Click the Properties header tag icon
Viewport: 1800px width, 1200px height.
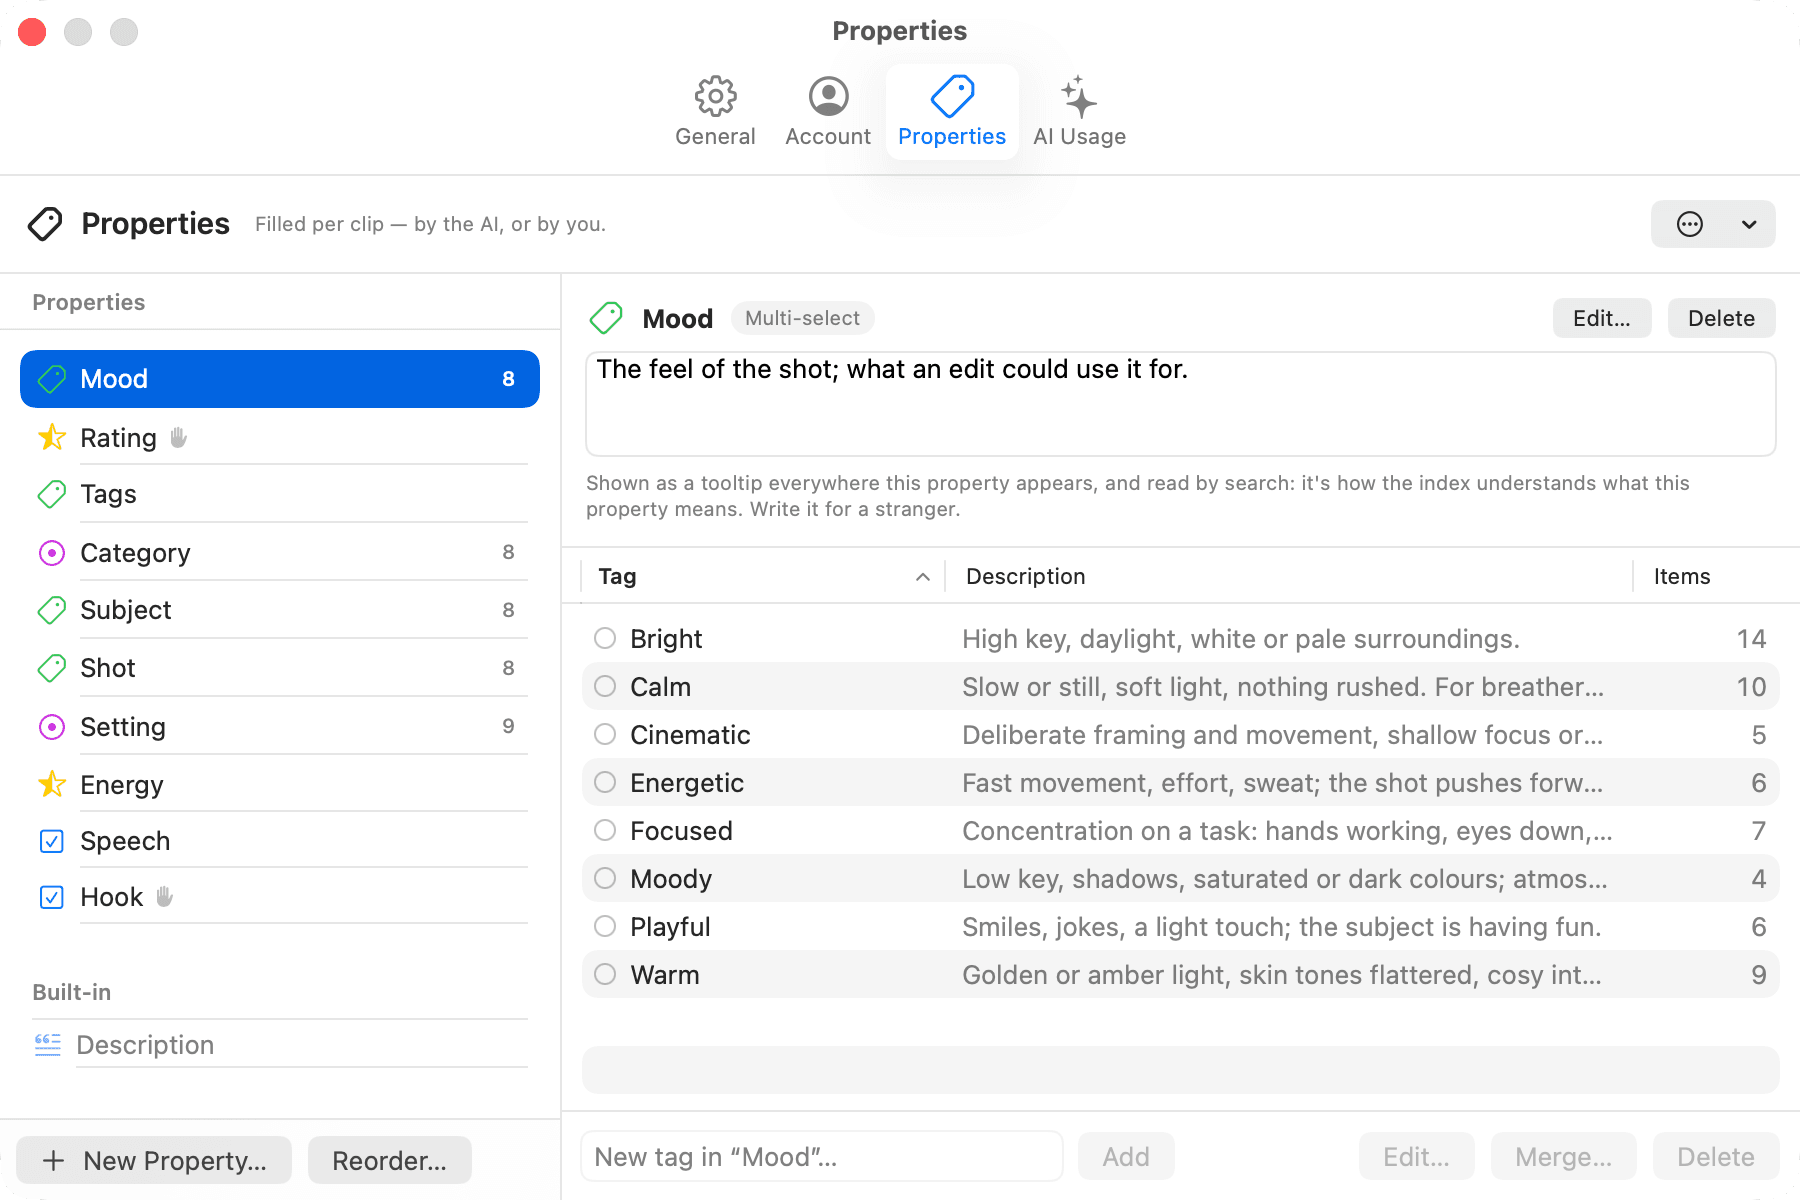[45, 224]
